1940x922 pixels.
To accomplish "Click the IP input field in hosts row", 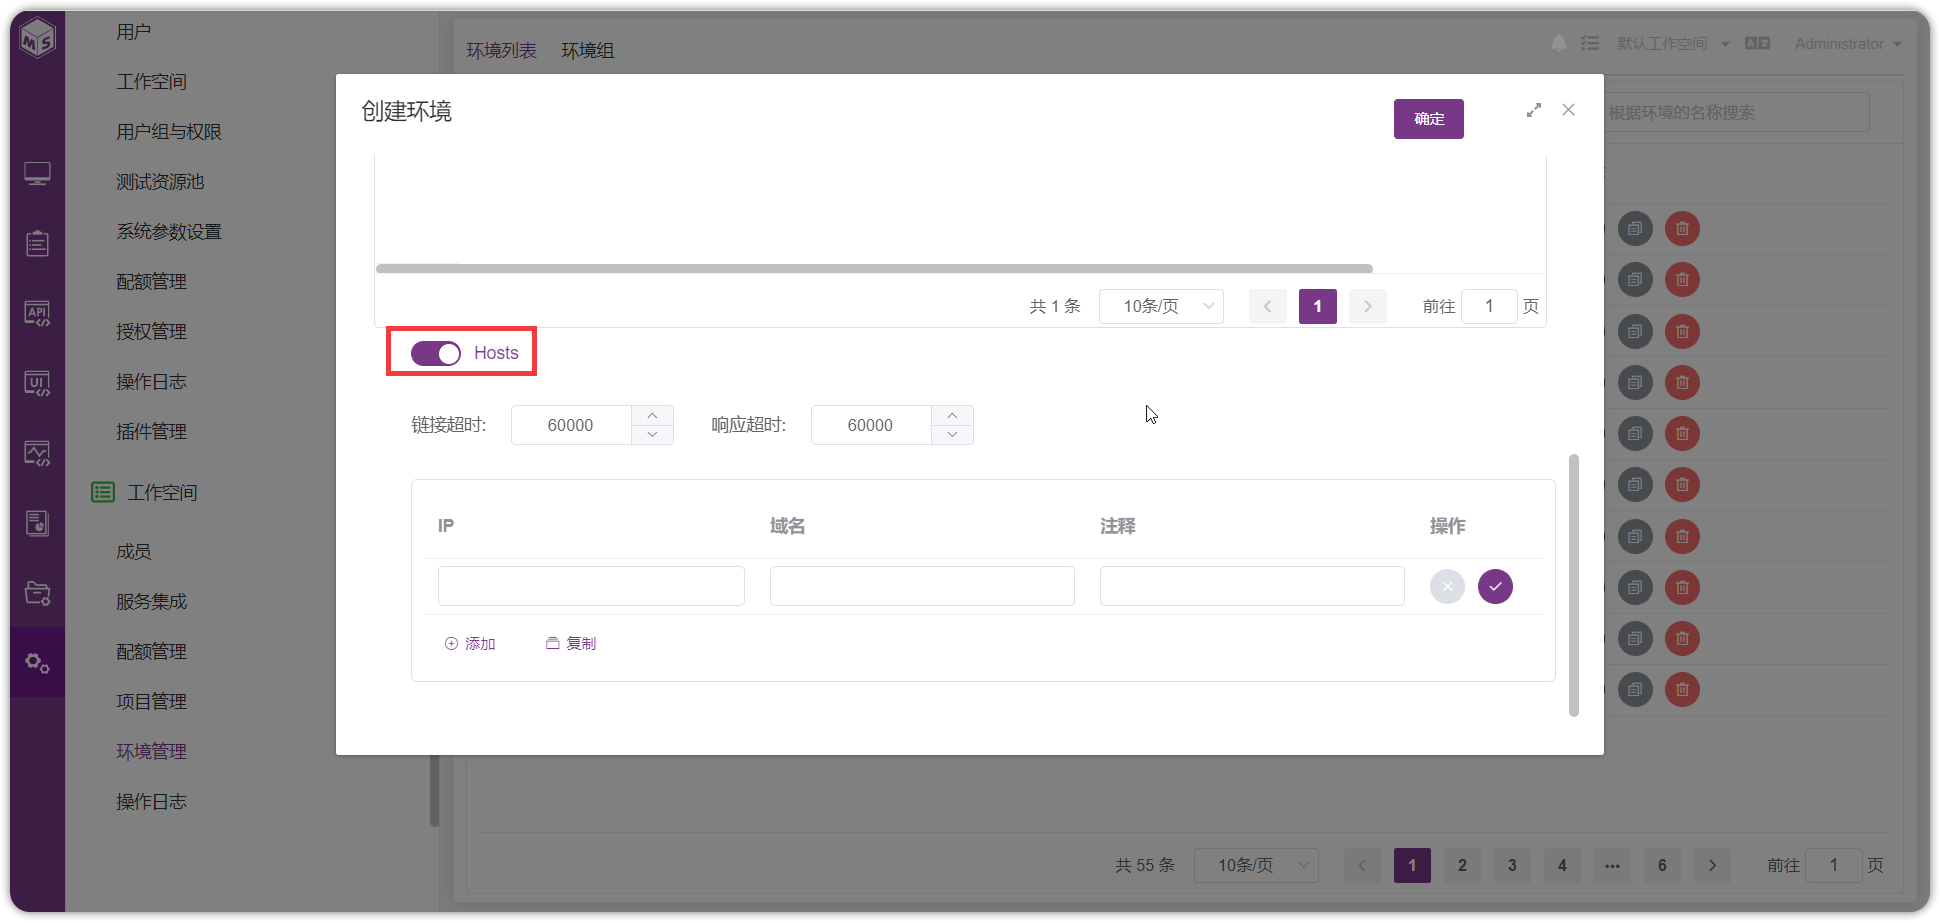I will pos(591,586).
